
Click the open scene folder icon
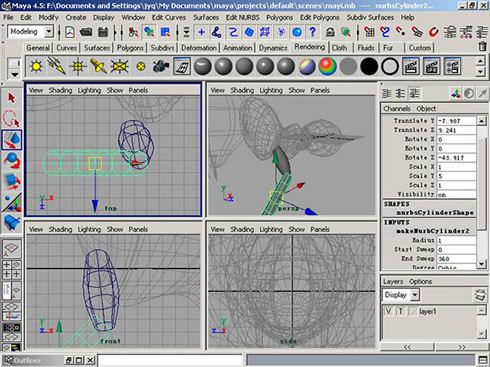(86, 32)
